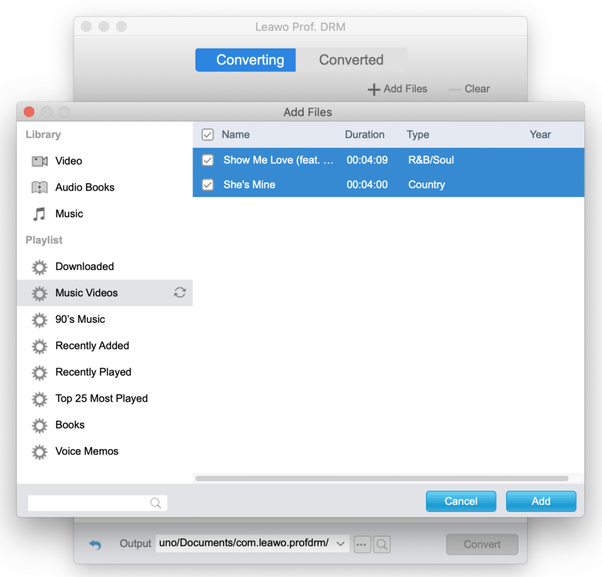Click the plus icon beside Add Files
This screenshot has width=602, height=577.
[374, 89]
